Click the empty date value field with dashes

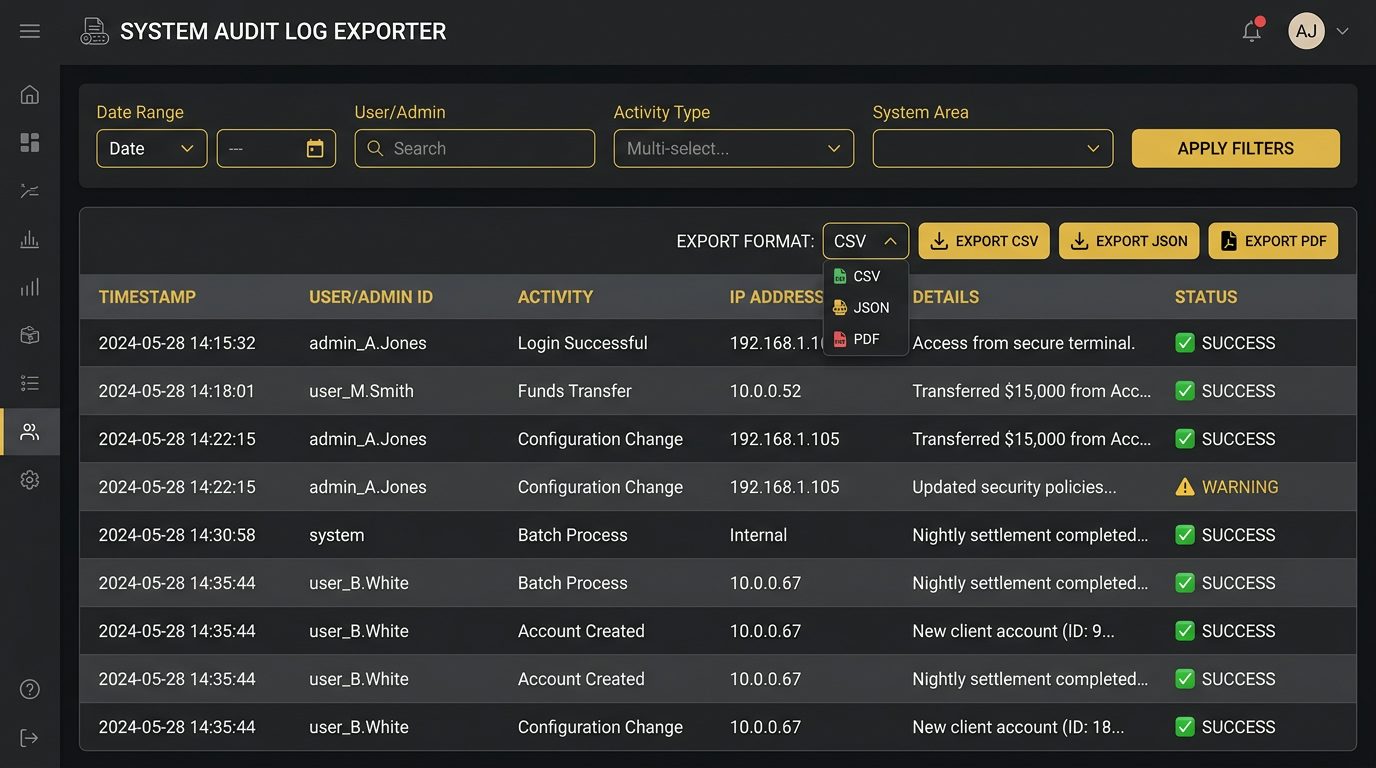[x=276, y=148]
